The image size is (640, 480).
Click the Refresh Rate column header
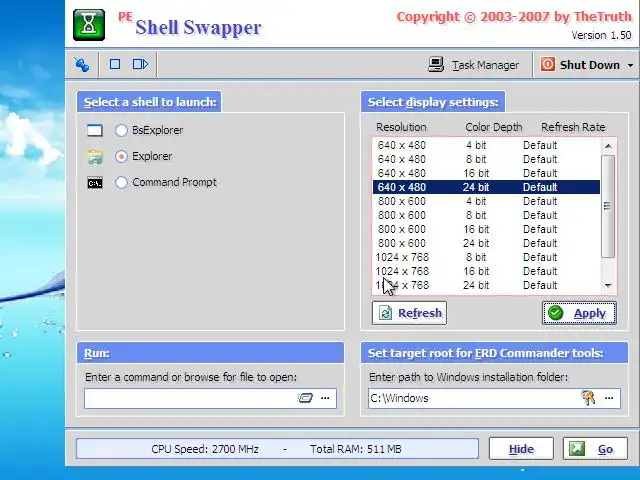573,127
